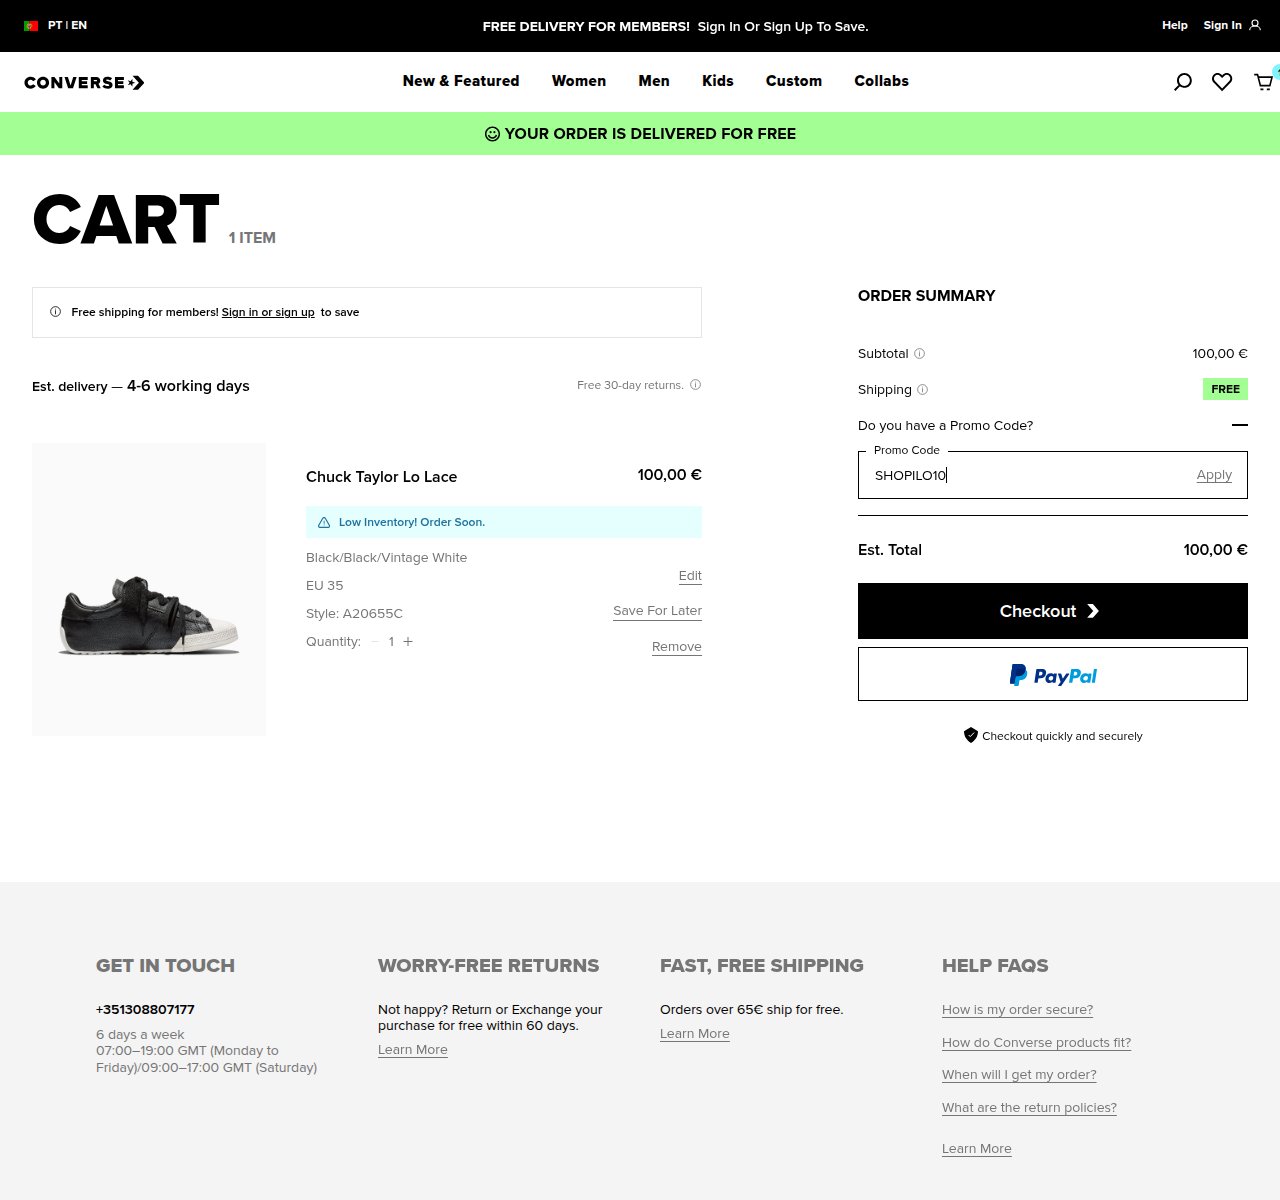The height and width of the screenshot is (1200, 1280).
Task: Decrease quantity with minus button
Action: click(x=375, y=641)
